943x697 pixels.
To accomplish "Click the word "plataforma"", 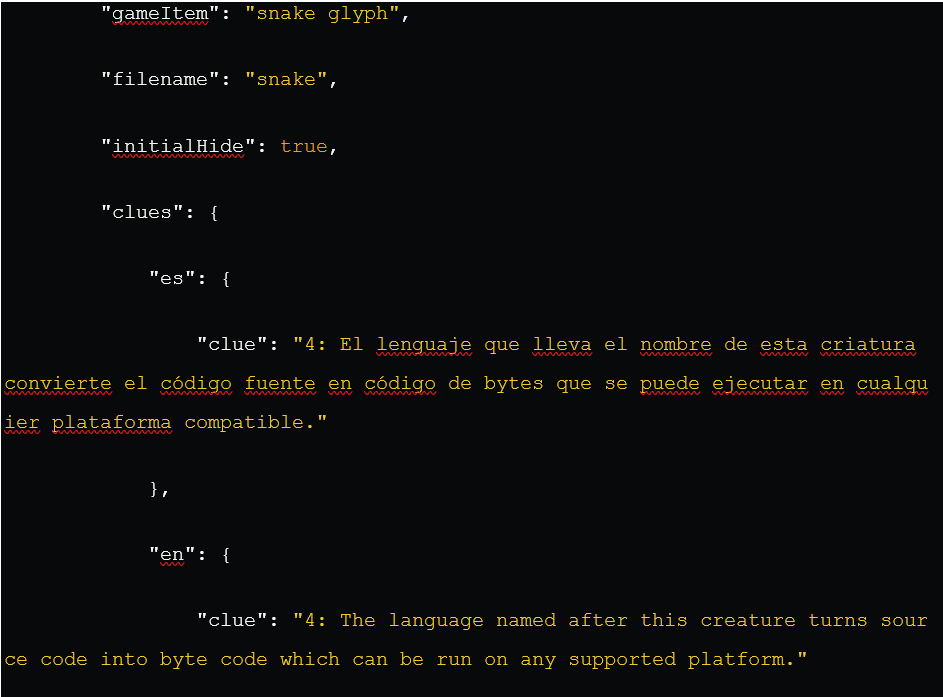I will coord(112,422).
